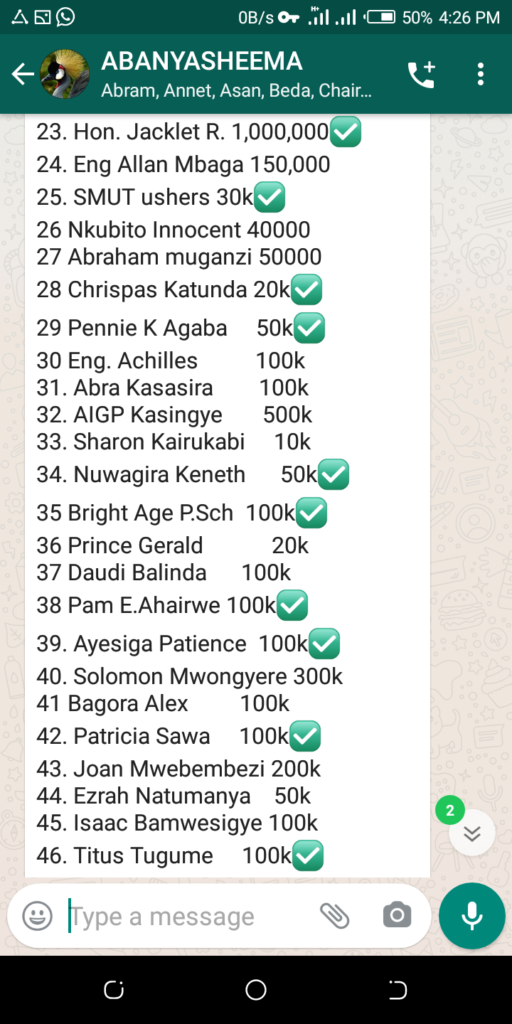Jump to latest messages with double-chevron button
Image resolution: width=512 pixels, height=1024 pixels.
472,833
